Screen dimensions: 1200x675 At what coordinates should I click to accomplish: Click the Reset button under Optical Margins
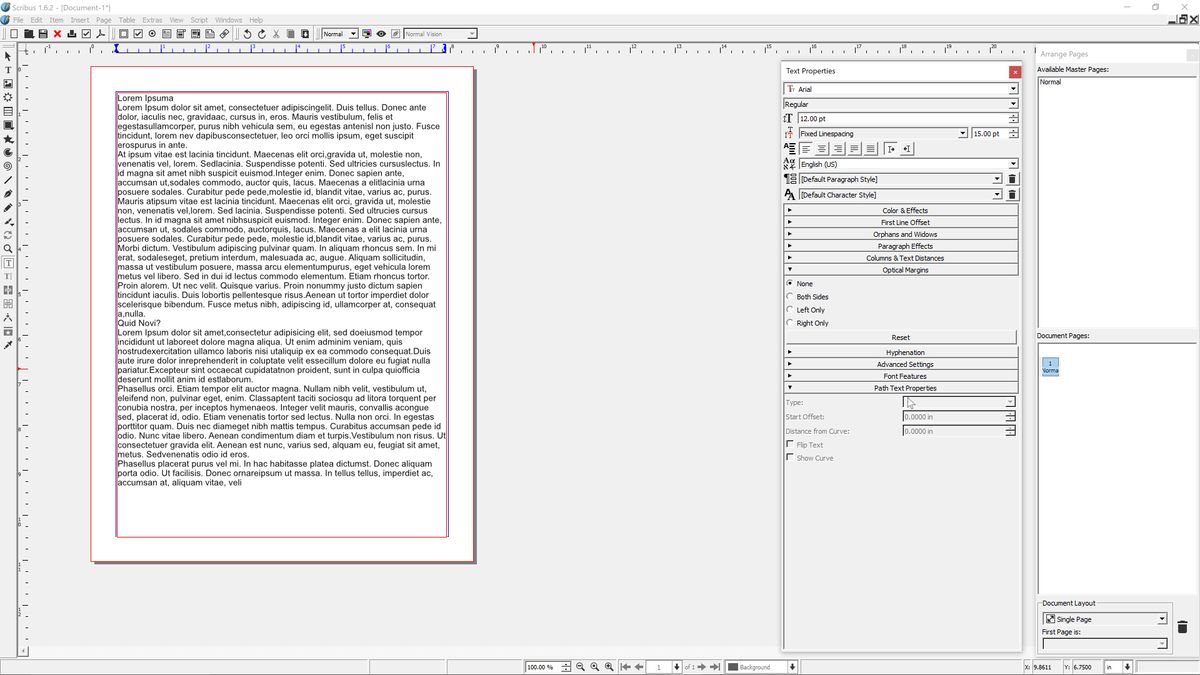(x=901, y=336)
